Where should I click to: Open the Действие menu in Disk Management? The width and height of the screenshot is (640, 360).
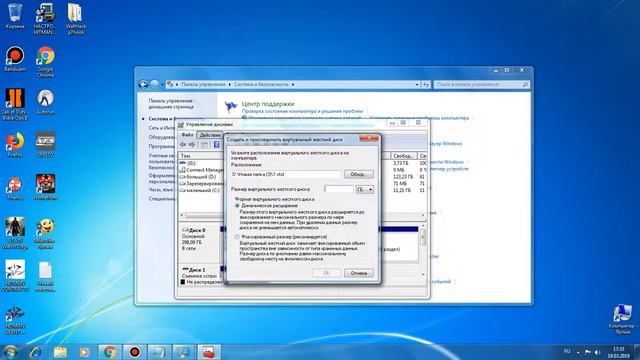pos(210,135)
